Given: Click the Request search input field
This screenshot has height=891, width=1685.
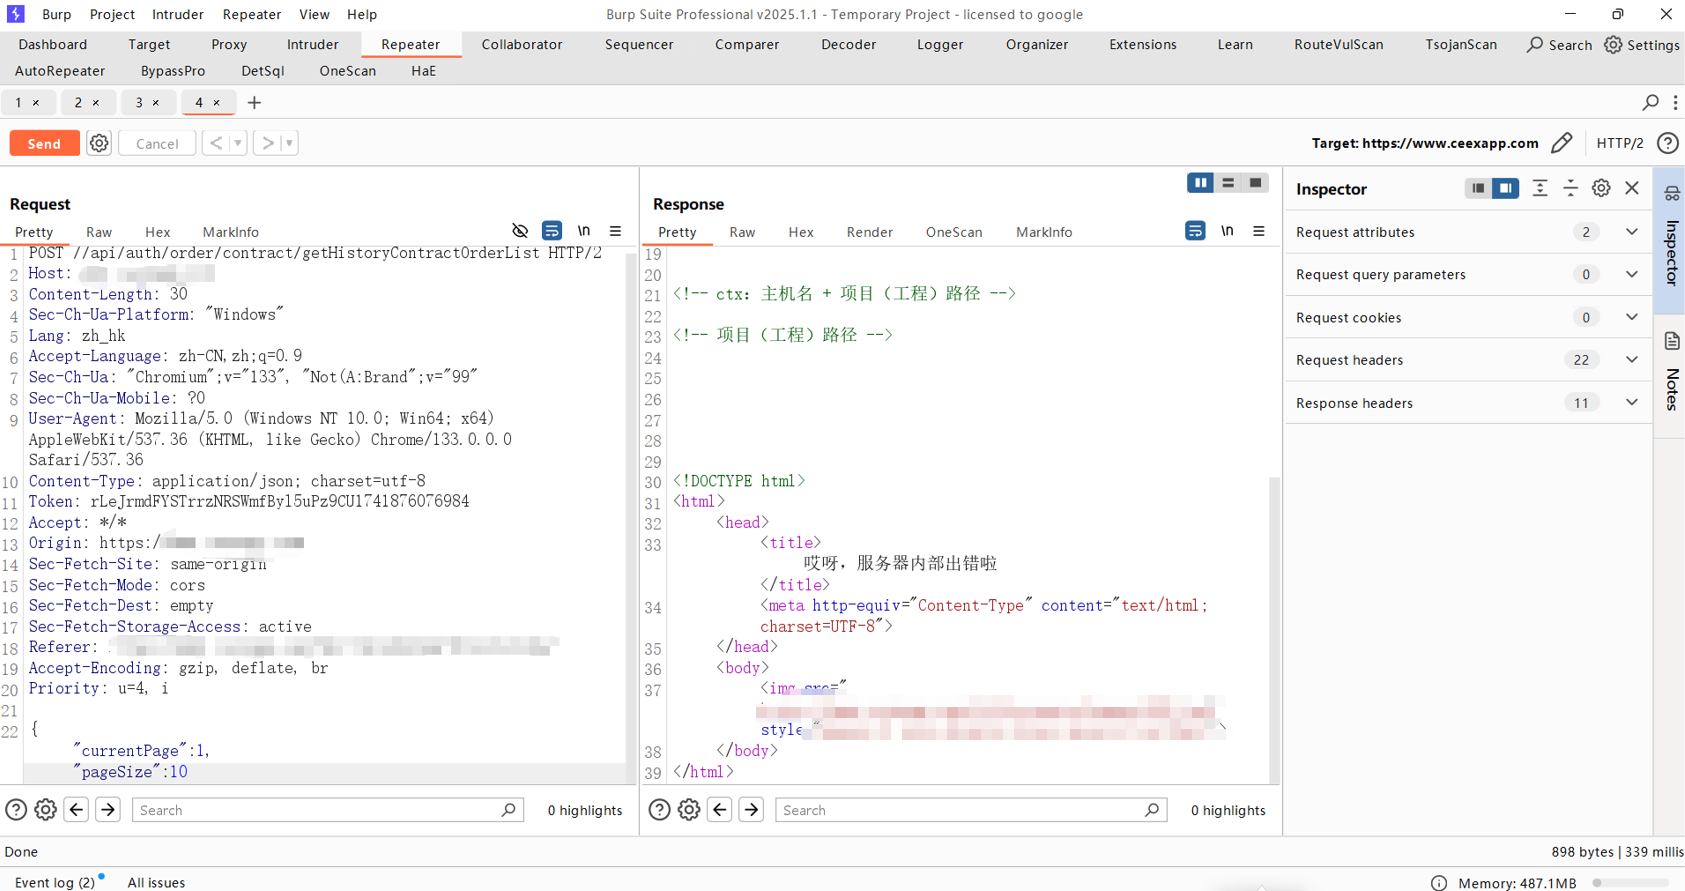Looking at the screenshot, I should (x=320, y=810).
